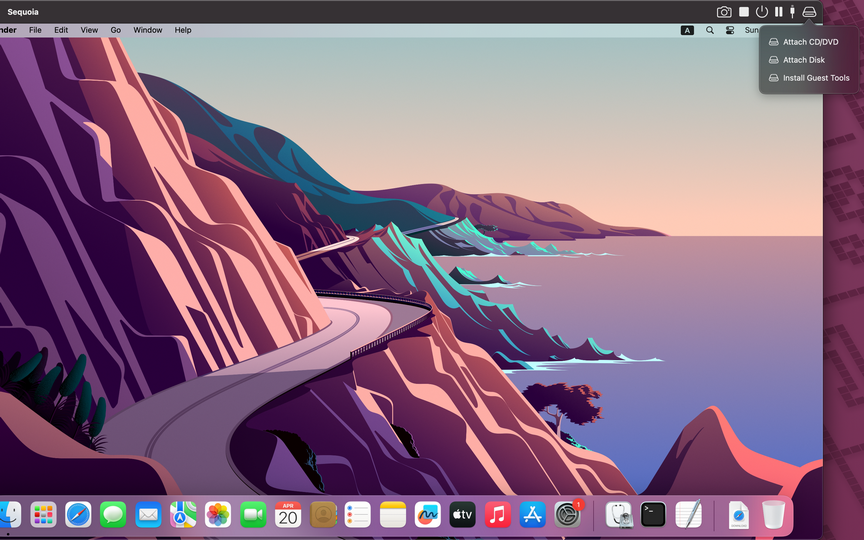Open the Go menu
Screen dimensions: 864x540
(116, 30)
